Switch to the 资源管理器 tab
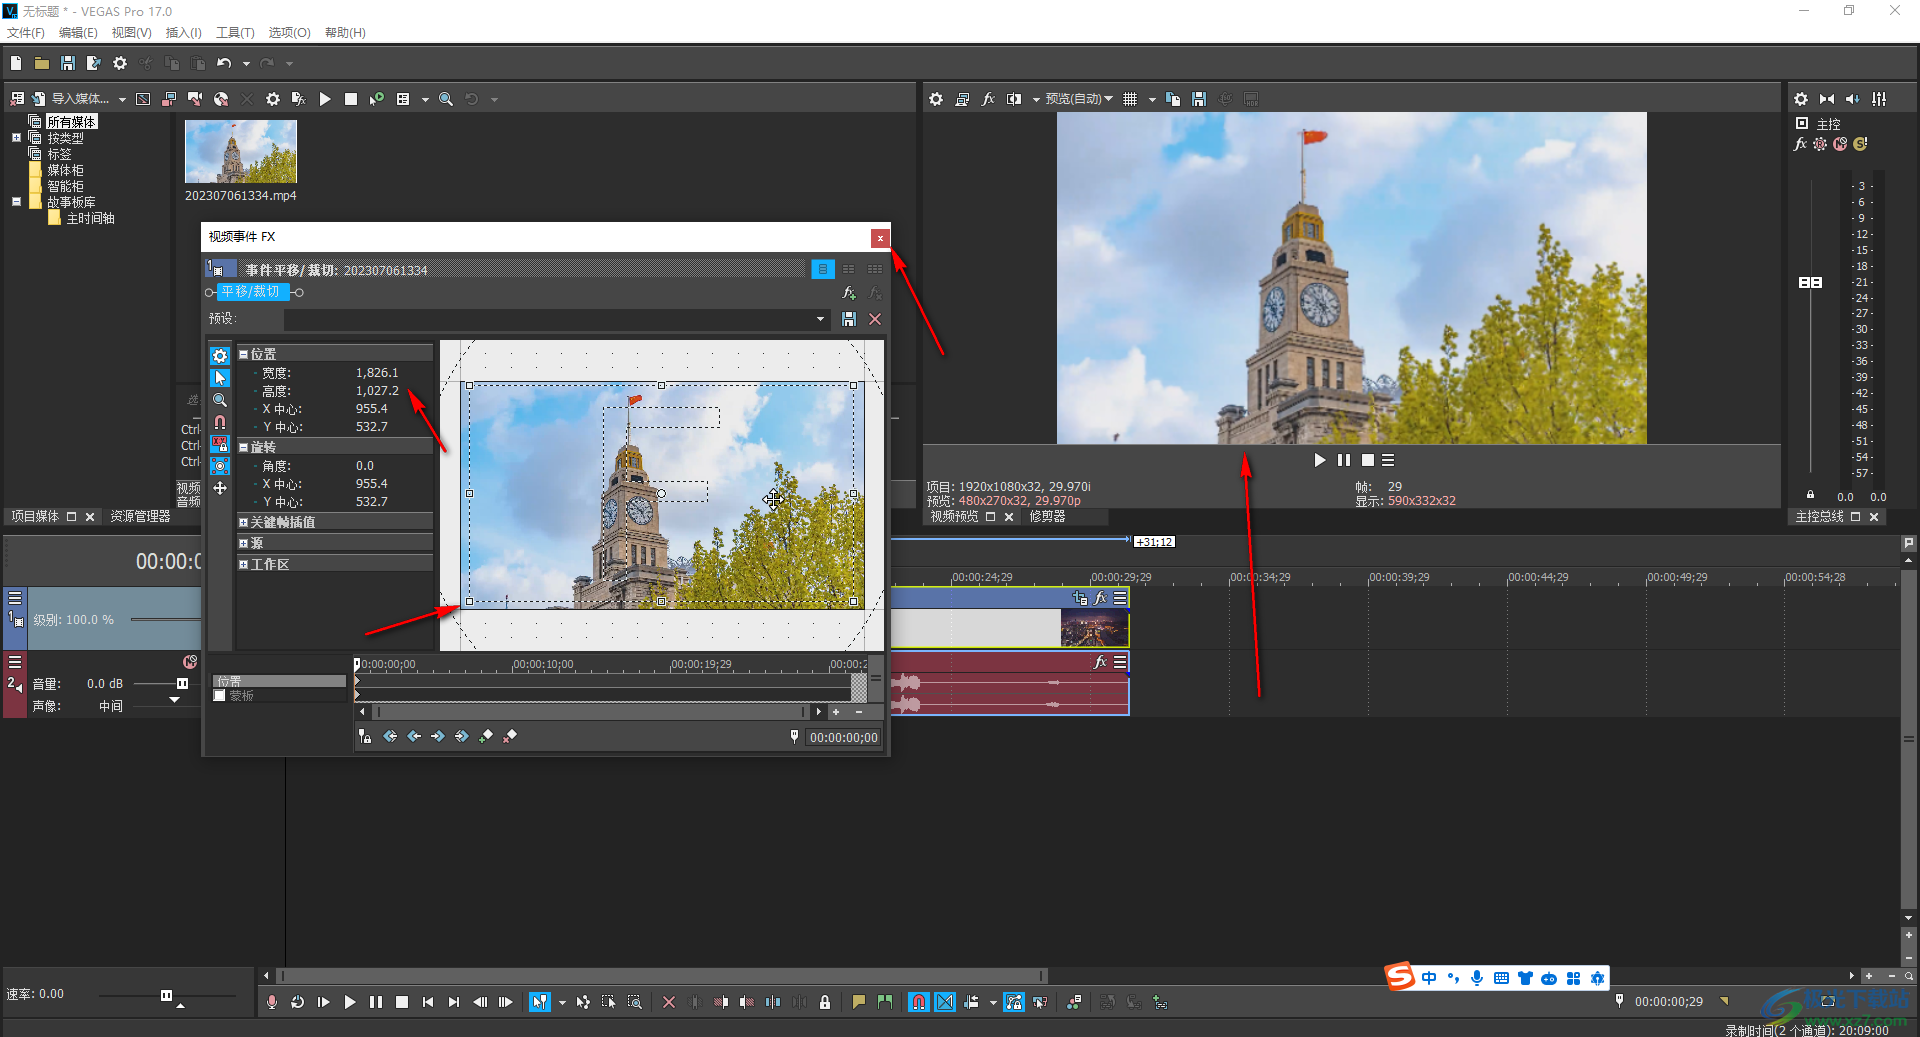Image resolution: width=1920 pixels, height=1037 pixels. pyautogui.click(x=140, y=517)
